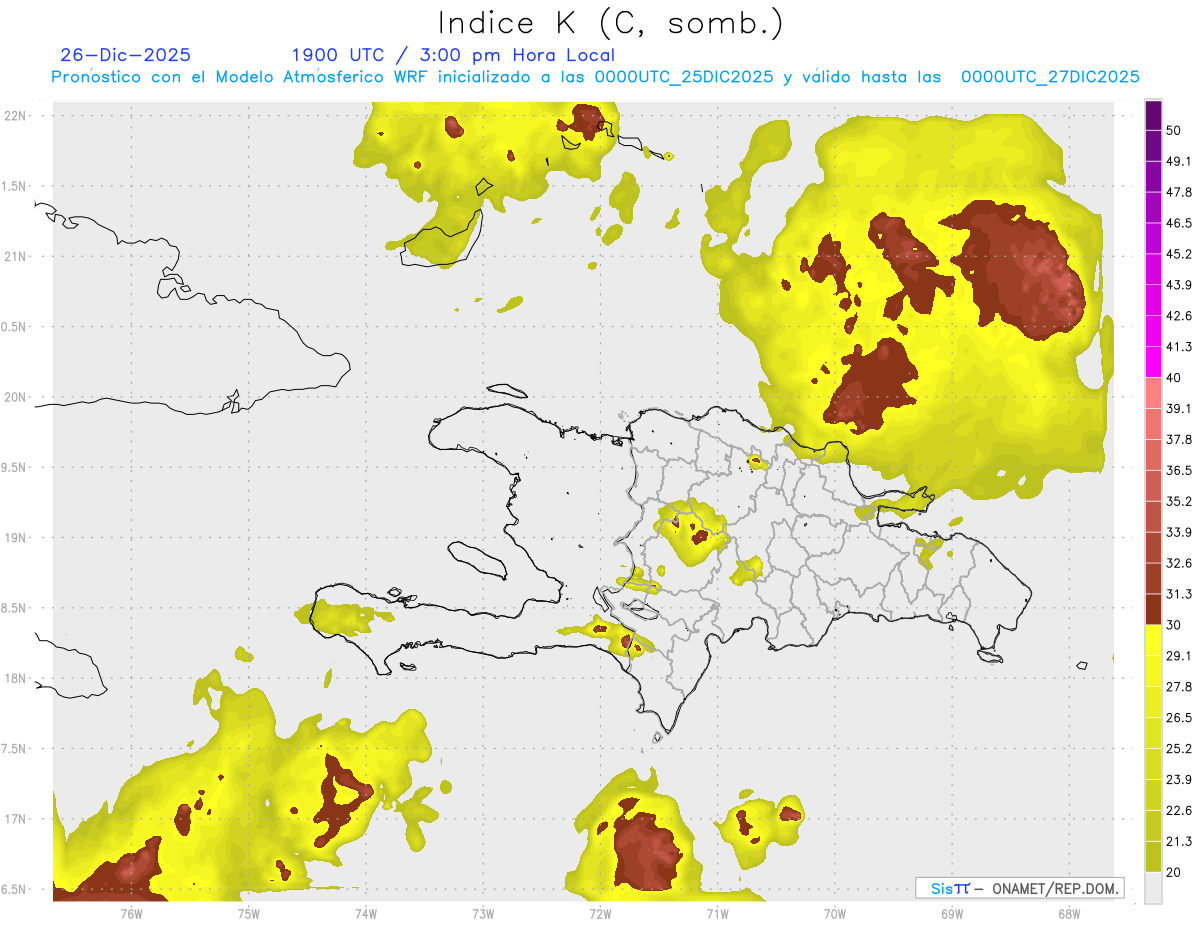Click the "25.2" value on the color scale
1200x927 pixels.
click(1180, 749)
